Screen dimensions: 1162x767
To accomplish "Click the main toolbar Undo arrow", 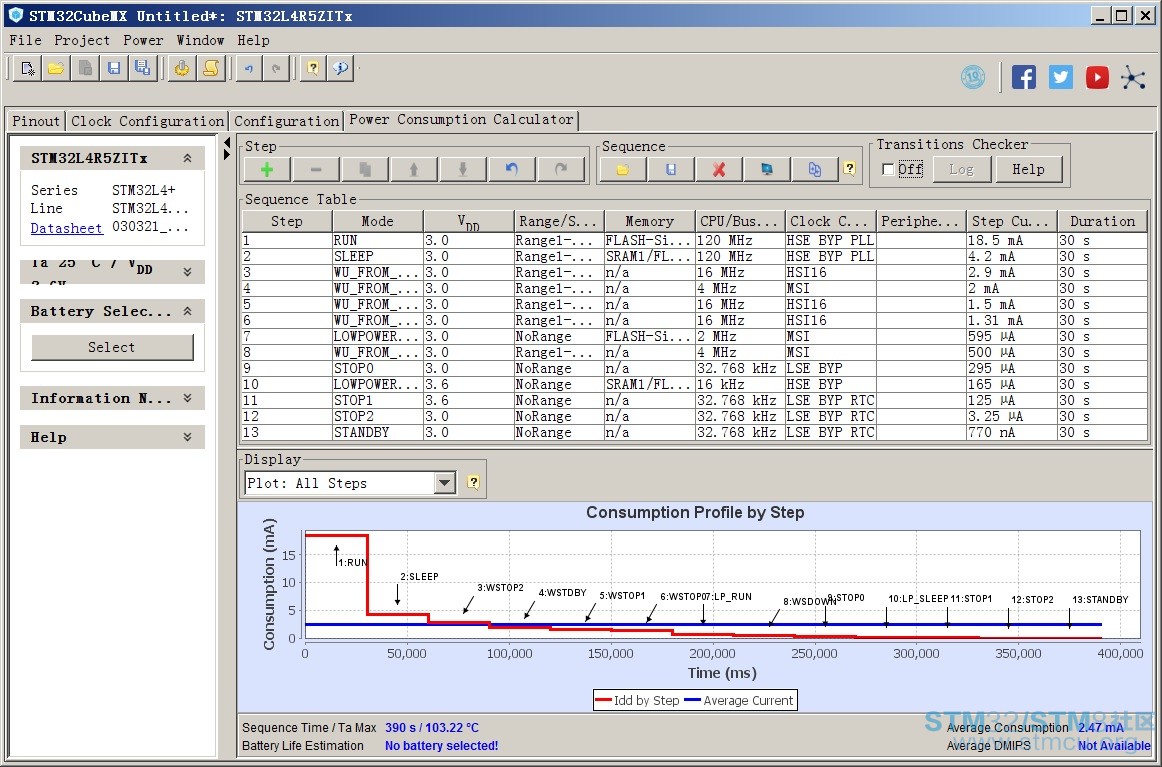I will [249, 69].
